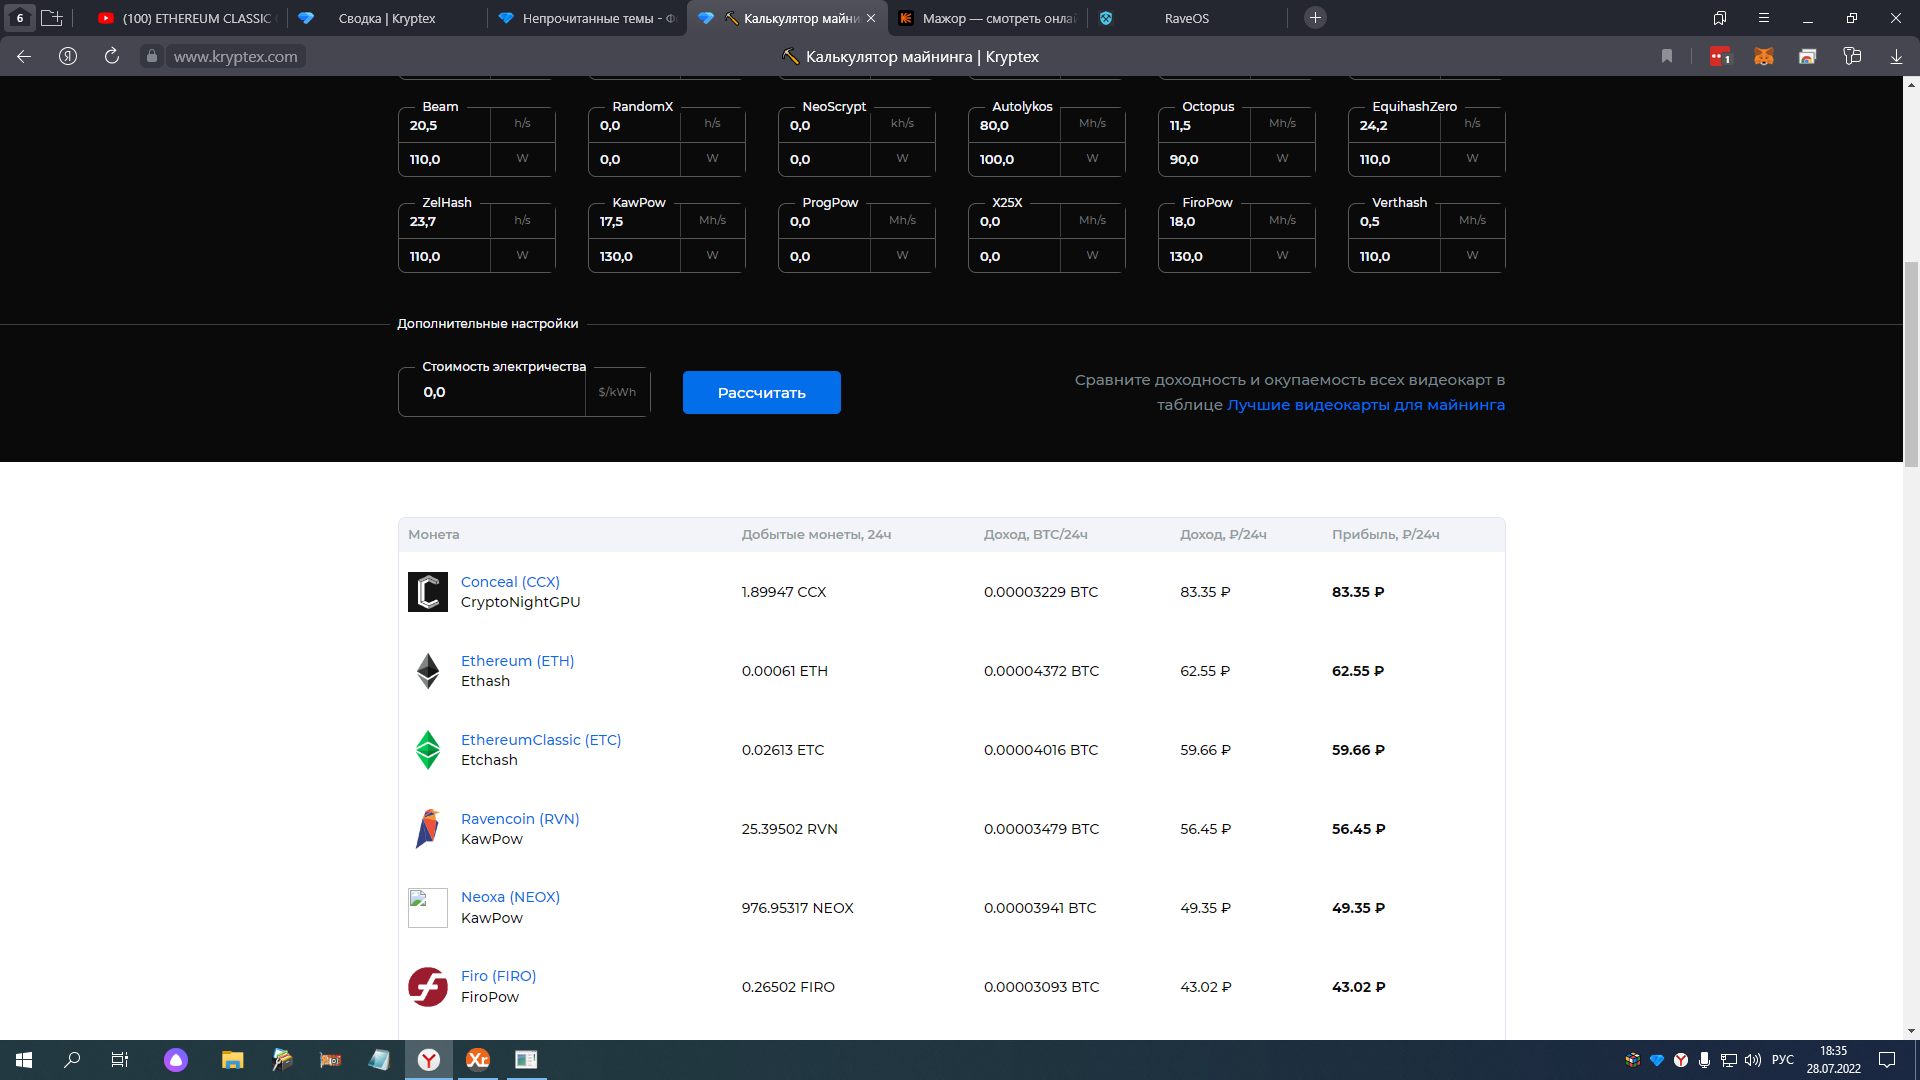Open tab group counter showing 6
This screenshot has height=1080, width=1920.
pos(20,18)
